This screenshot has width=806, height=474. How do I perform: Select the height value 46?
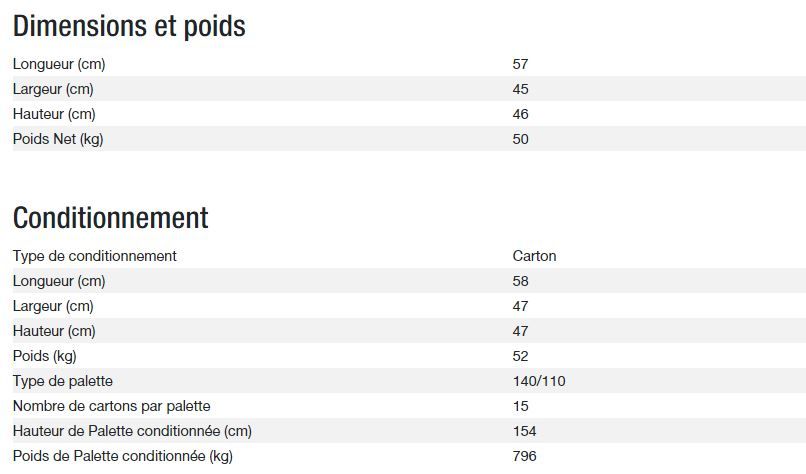pos(520,114)
